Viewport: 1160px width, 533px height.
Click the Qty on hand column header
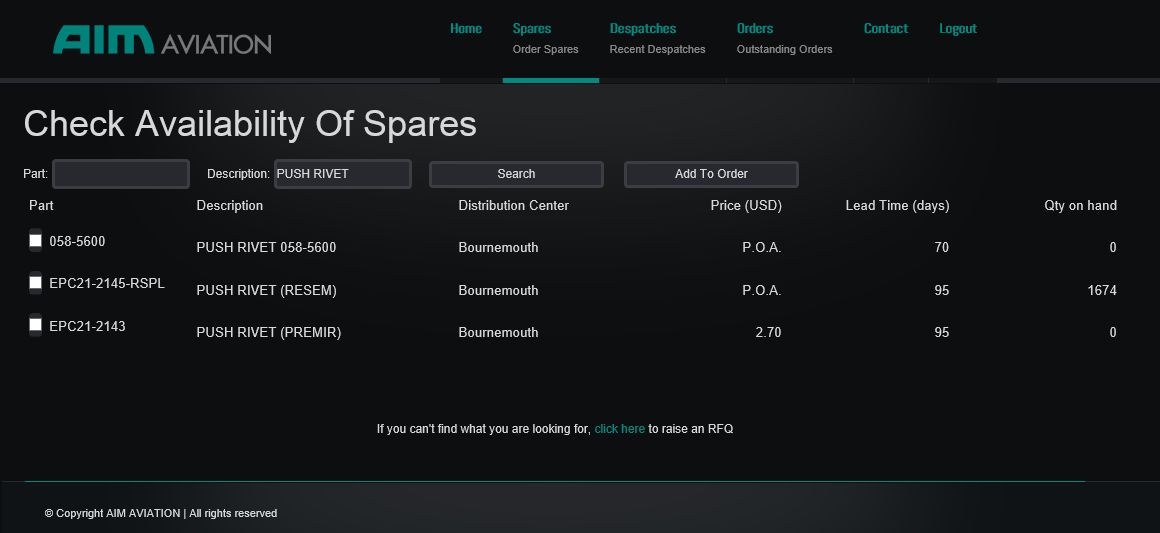point(1080,206)
